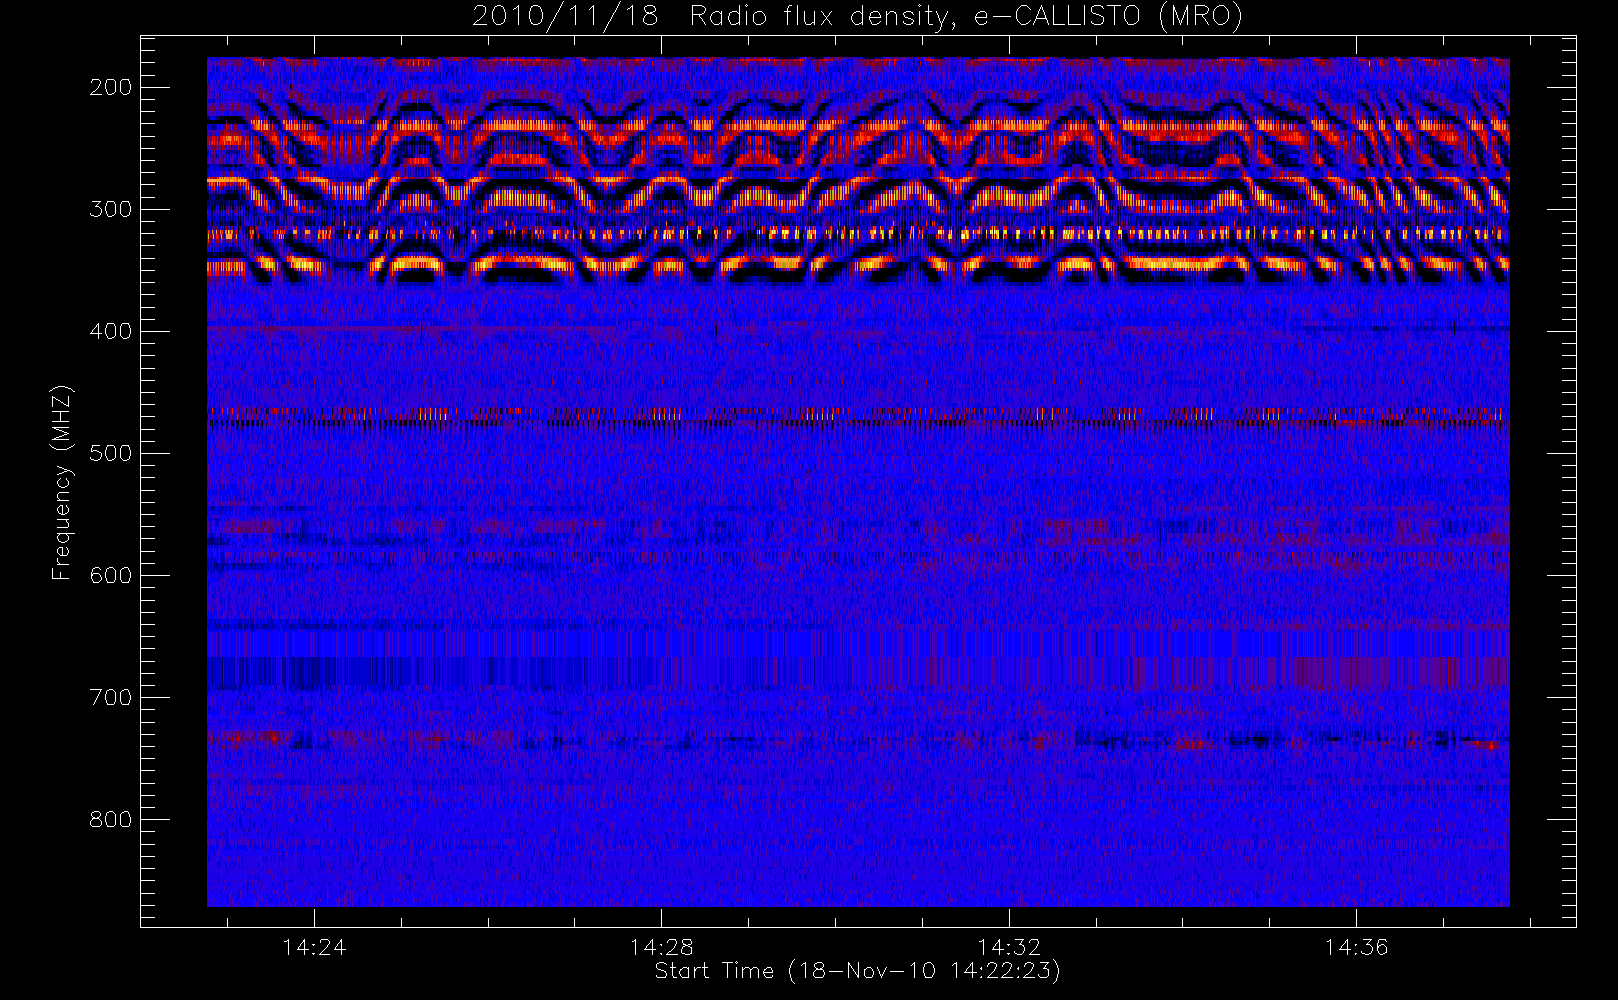The image size is (1618, 1000).
Task: Click the '800' frequency tick label
Action: (111, 819)
